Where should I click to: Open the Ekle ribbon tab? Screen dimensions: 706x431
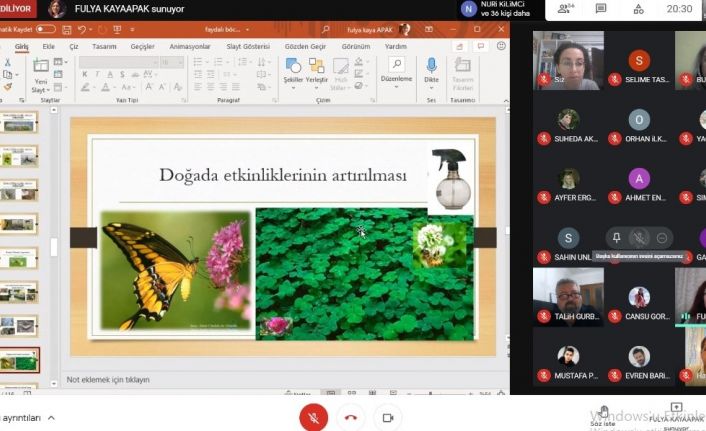pyautogui.click(x=49, y=46)
